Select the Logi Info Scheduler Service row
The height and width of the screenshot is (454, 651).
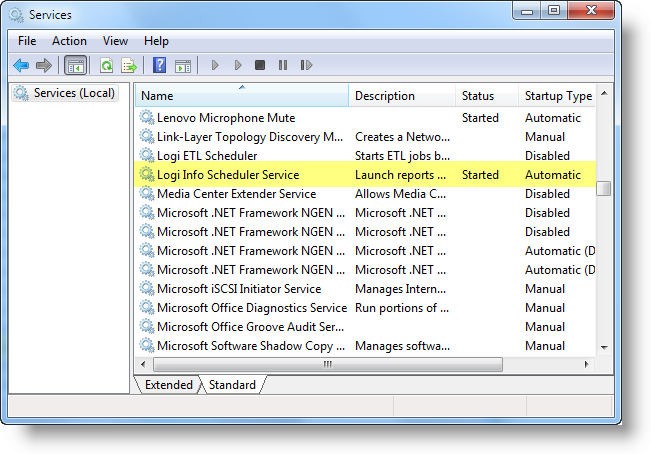[x=228, y=175]
